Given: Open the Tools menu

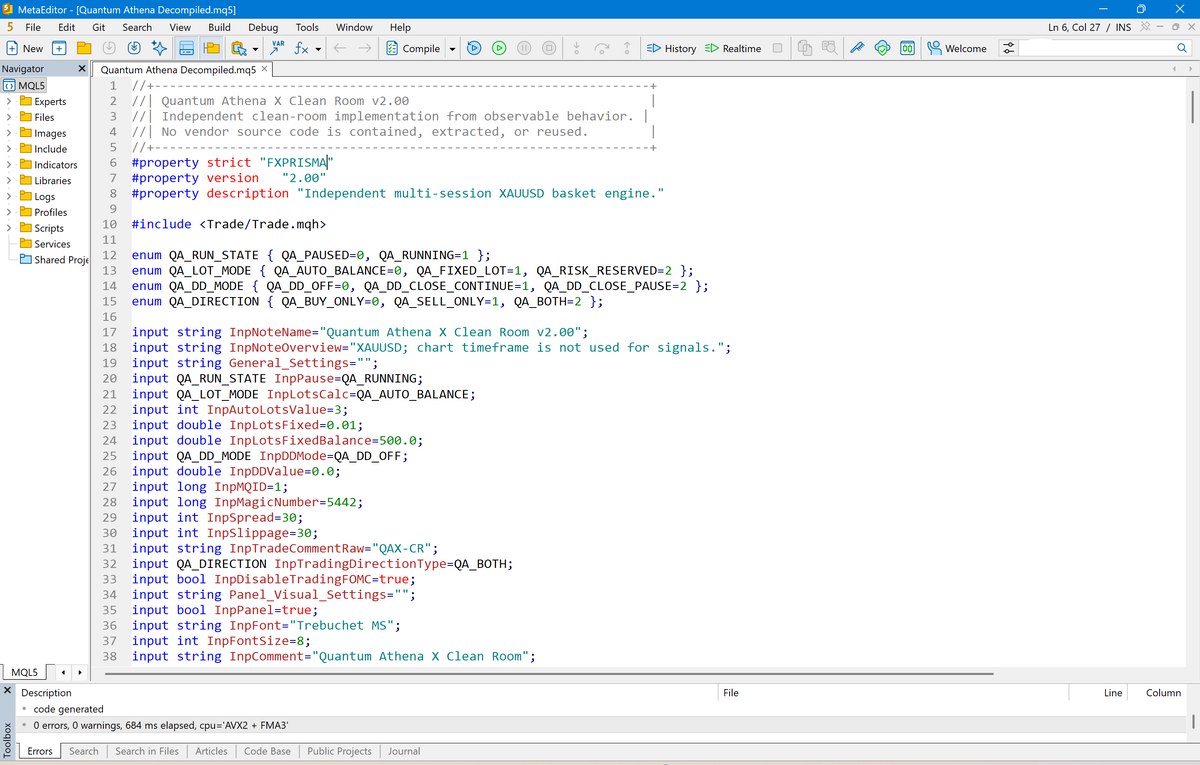Looking at the screenshot, I should 307,27.
